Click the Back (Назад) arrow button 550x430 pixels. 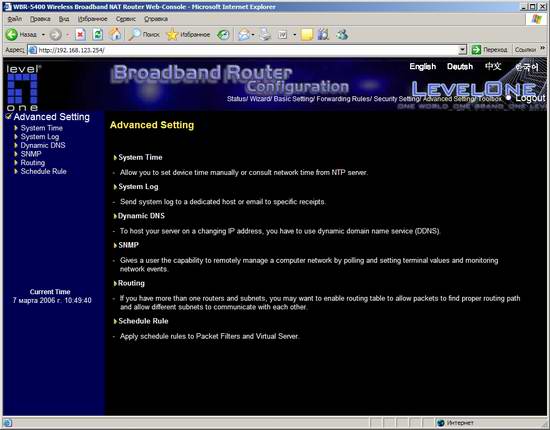[21, 34]
